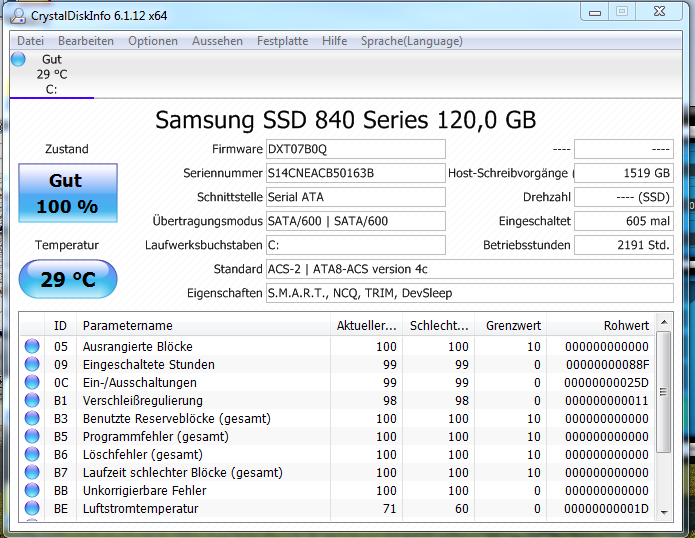Click the disk title Samsung SSD 840 Series
The image size is (695, 538).
[346, 120]
